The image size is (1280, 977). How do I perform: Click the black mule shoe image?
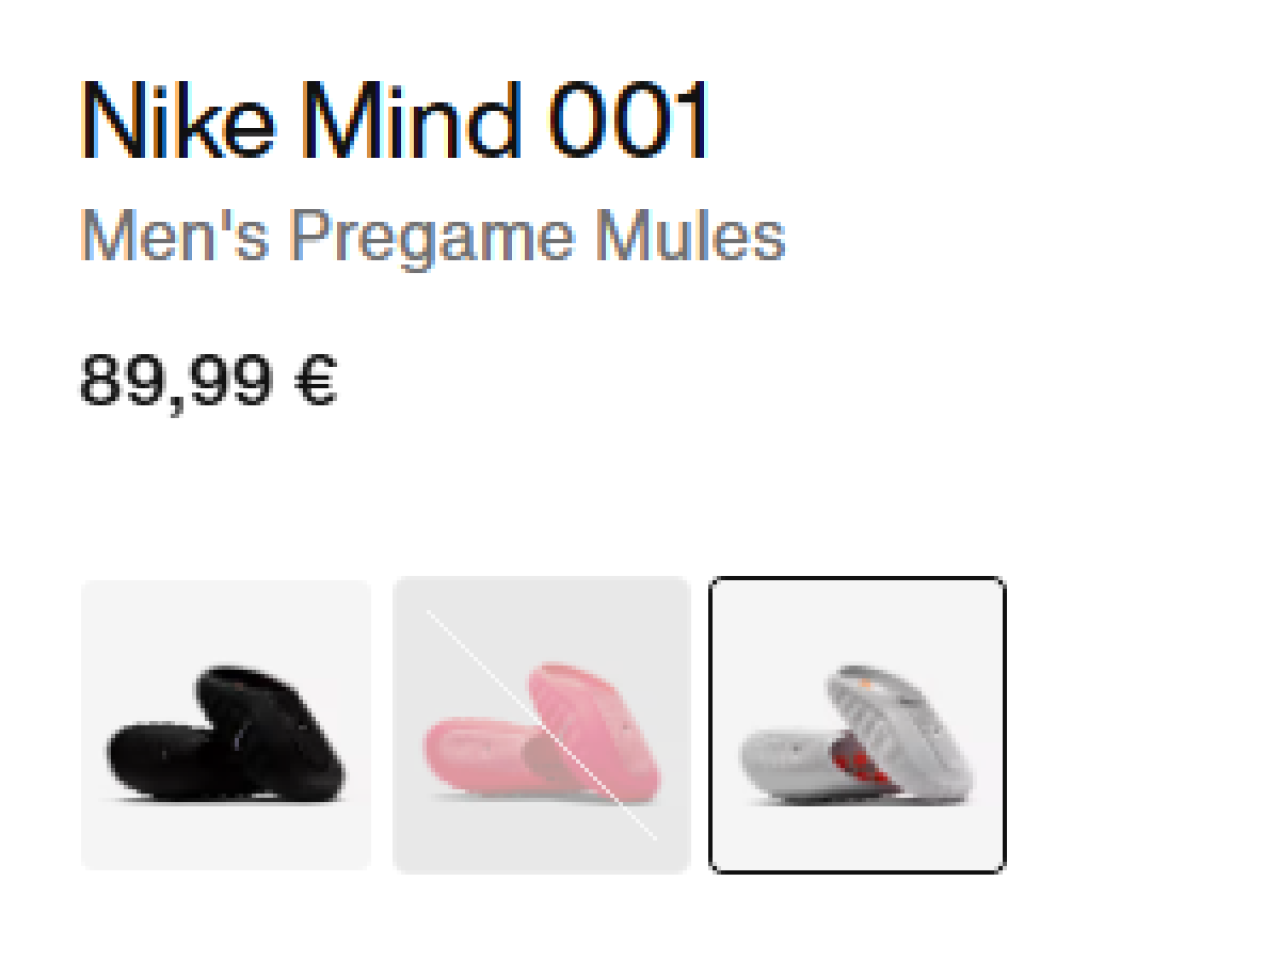click(x=226, y=734)
